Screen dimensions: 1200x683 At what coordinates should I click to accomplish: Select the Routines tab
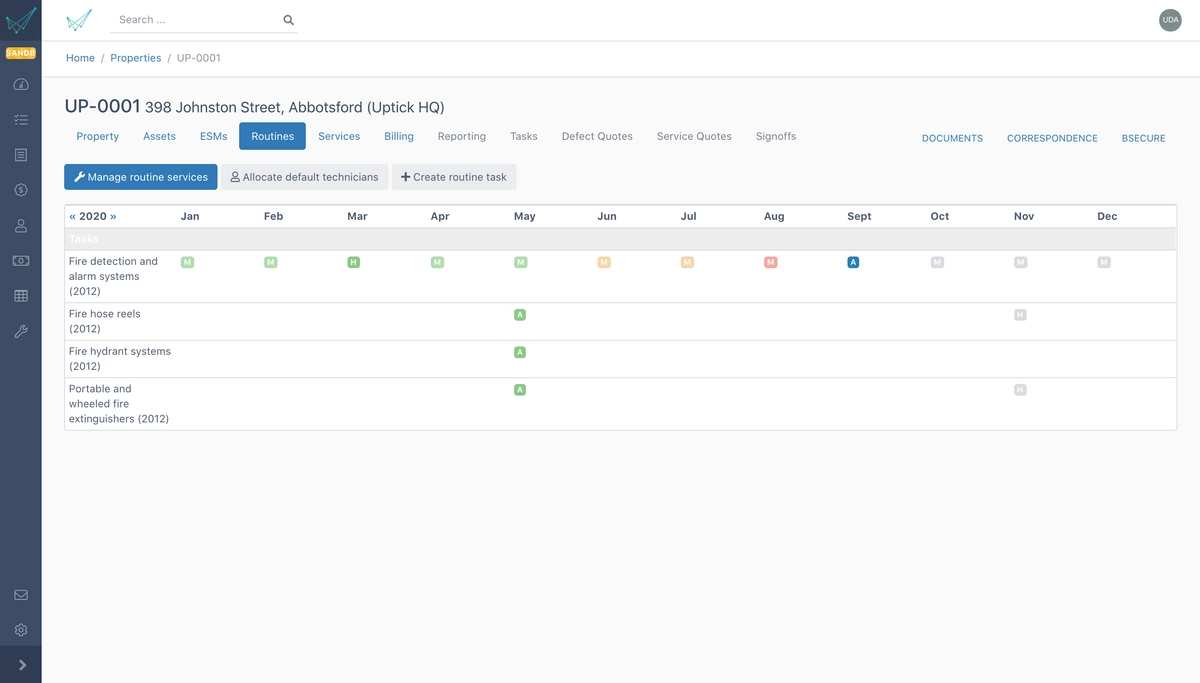[x=272, y=136]
